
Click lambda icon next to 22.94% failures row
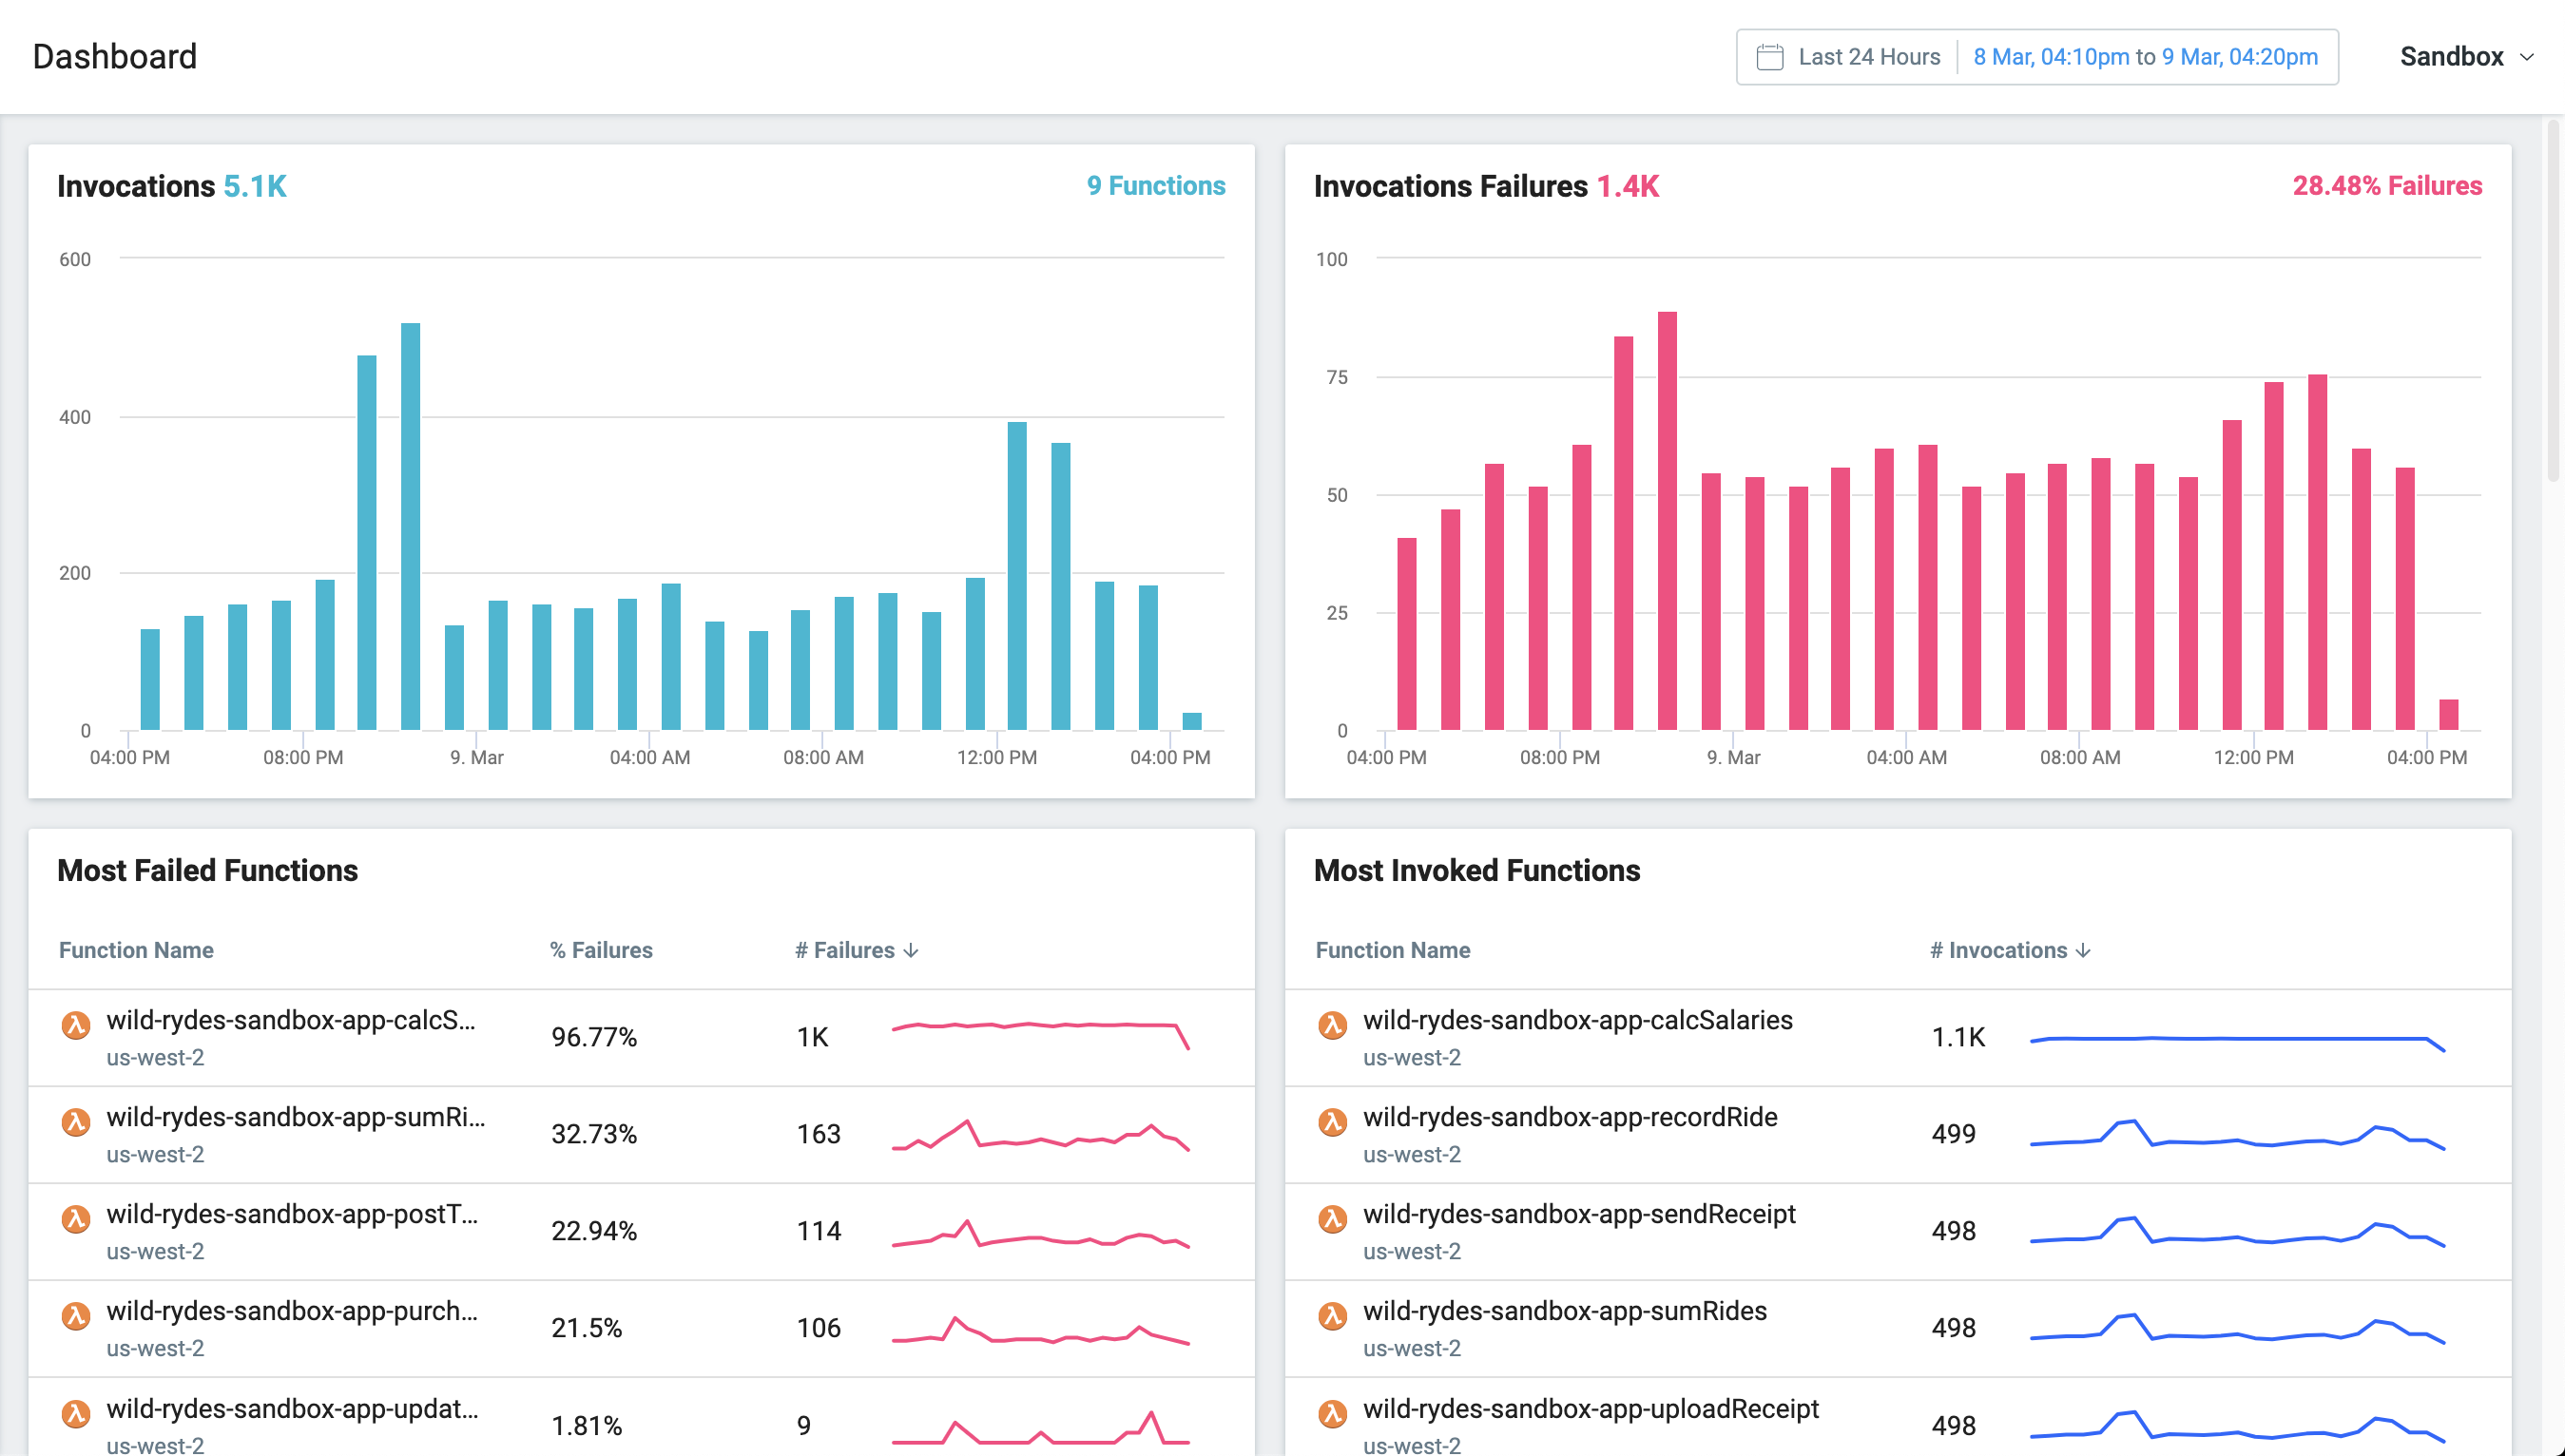[76, 1219]
